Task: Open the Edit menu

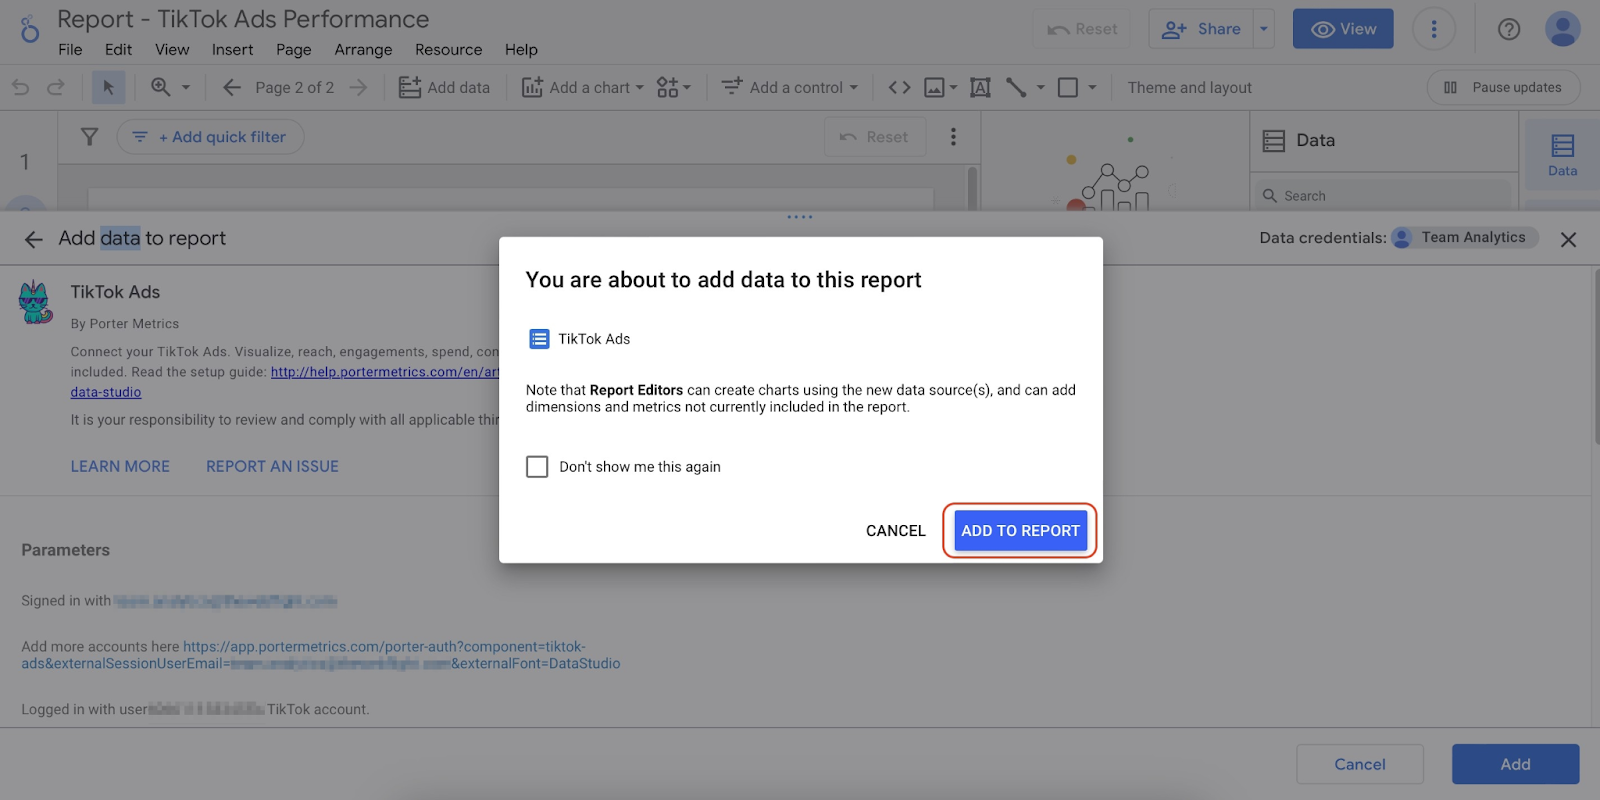Action: coord(118,50)
